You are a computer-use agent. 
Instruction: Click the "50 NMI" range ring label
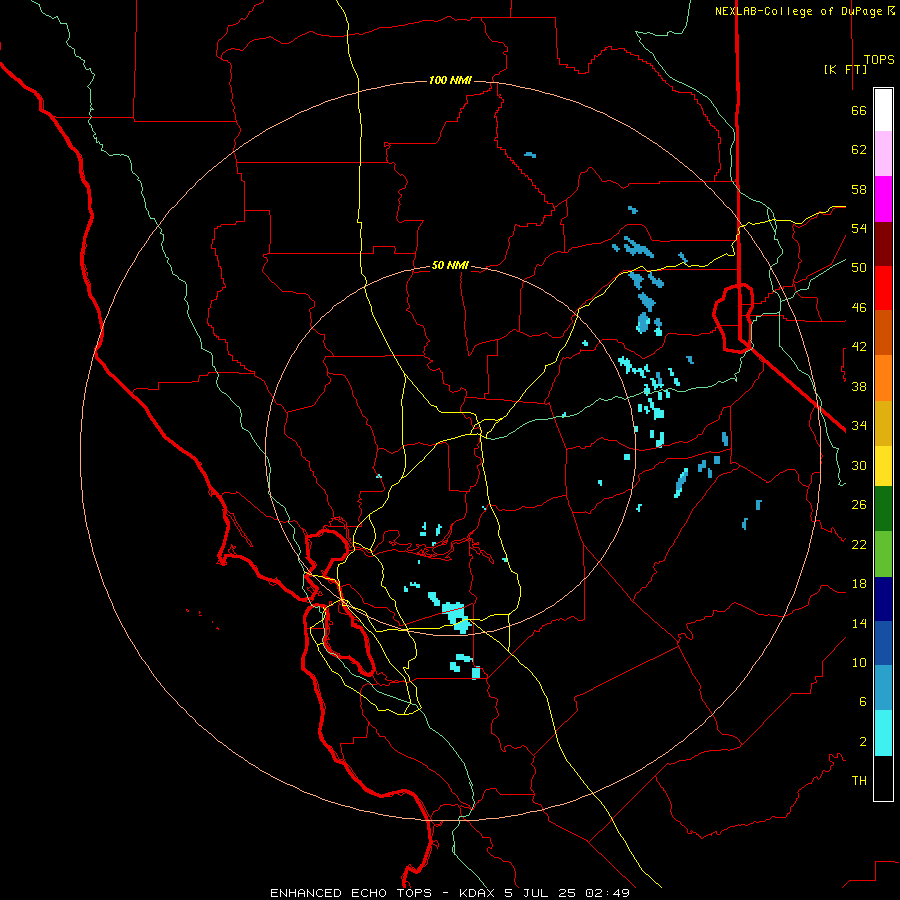pos(450,265)
